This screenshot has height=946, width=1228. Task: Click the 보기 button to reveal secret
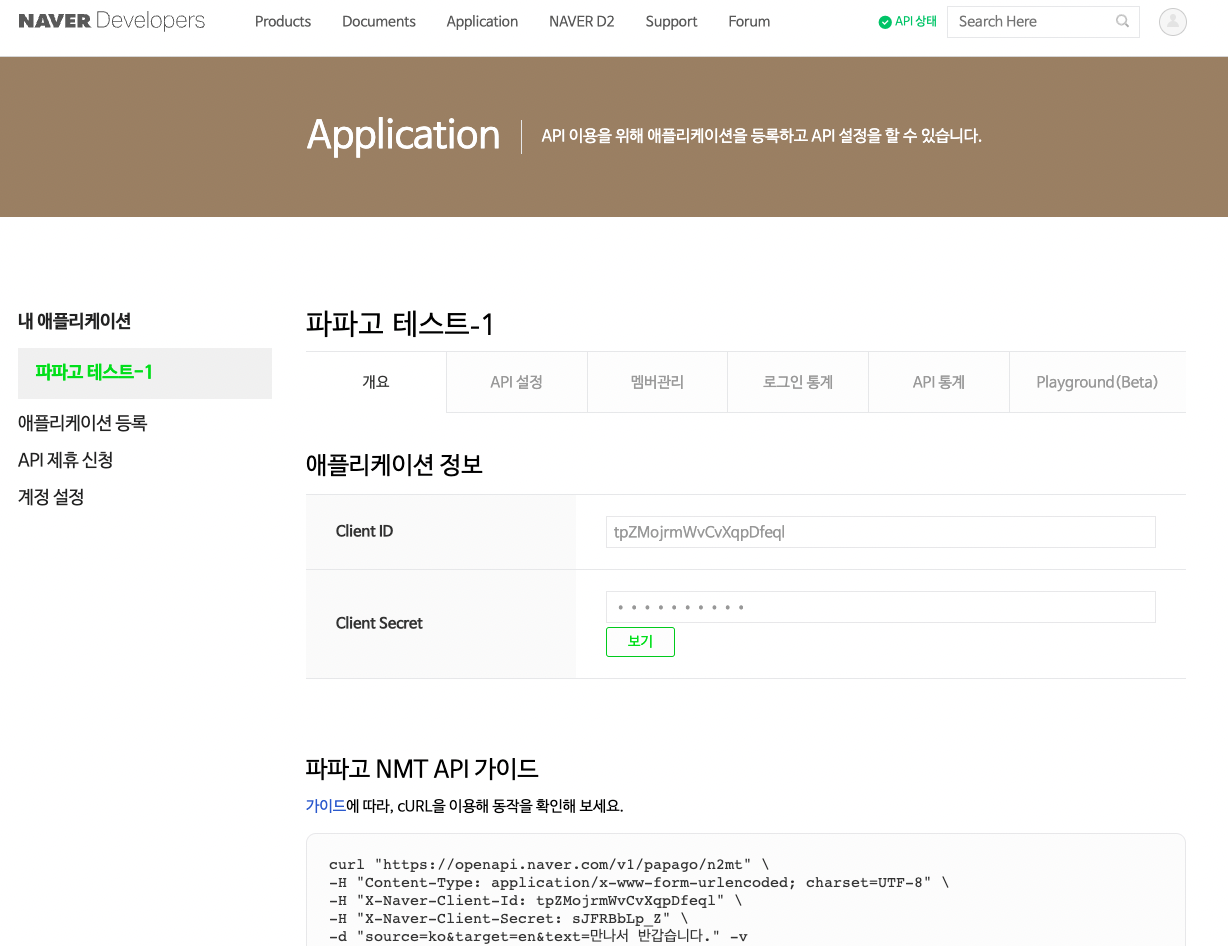640,642
